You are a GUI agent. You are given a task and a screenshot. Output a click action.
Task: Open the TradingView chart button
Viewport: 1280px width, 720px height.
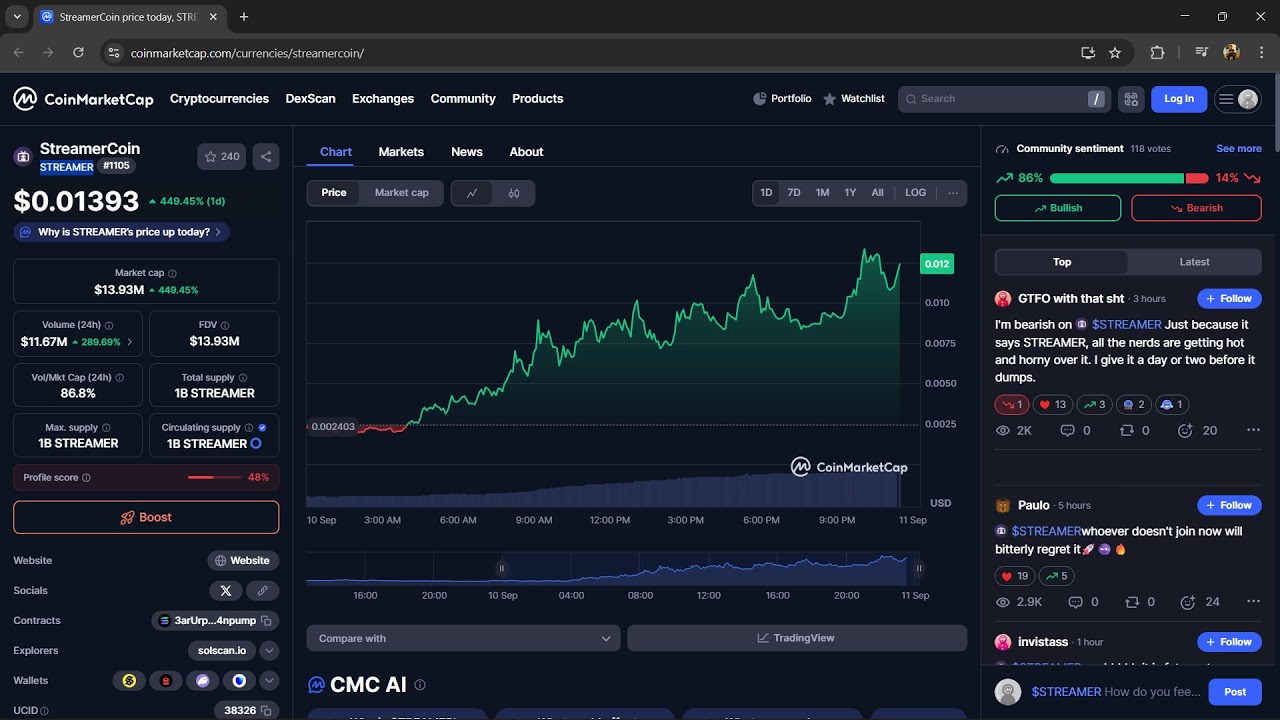click(797, 638)
